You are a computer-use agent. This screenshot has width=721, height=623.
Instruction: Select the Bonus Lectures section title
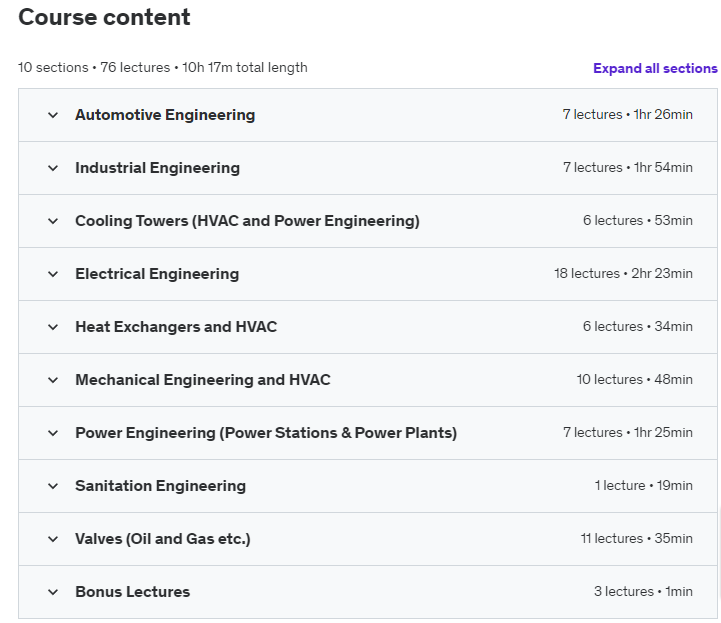(132, 592)
